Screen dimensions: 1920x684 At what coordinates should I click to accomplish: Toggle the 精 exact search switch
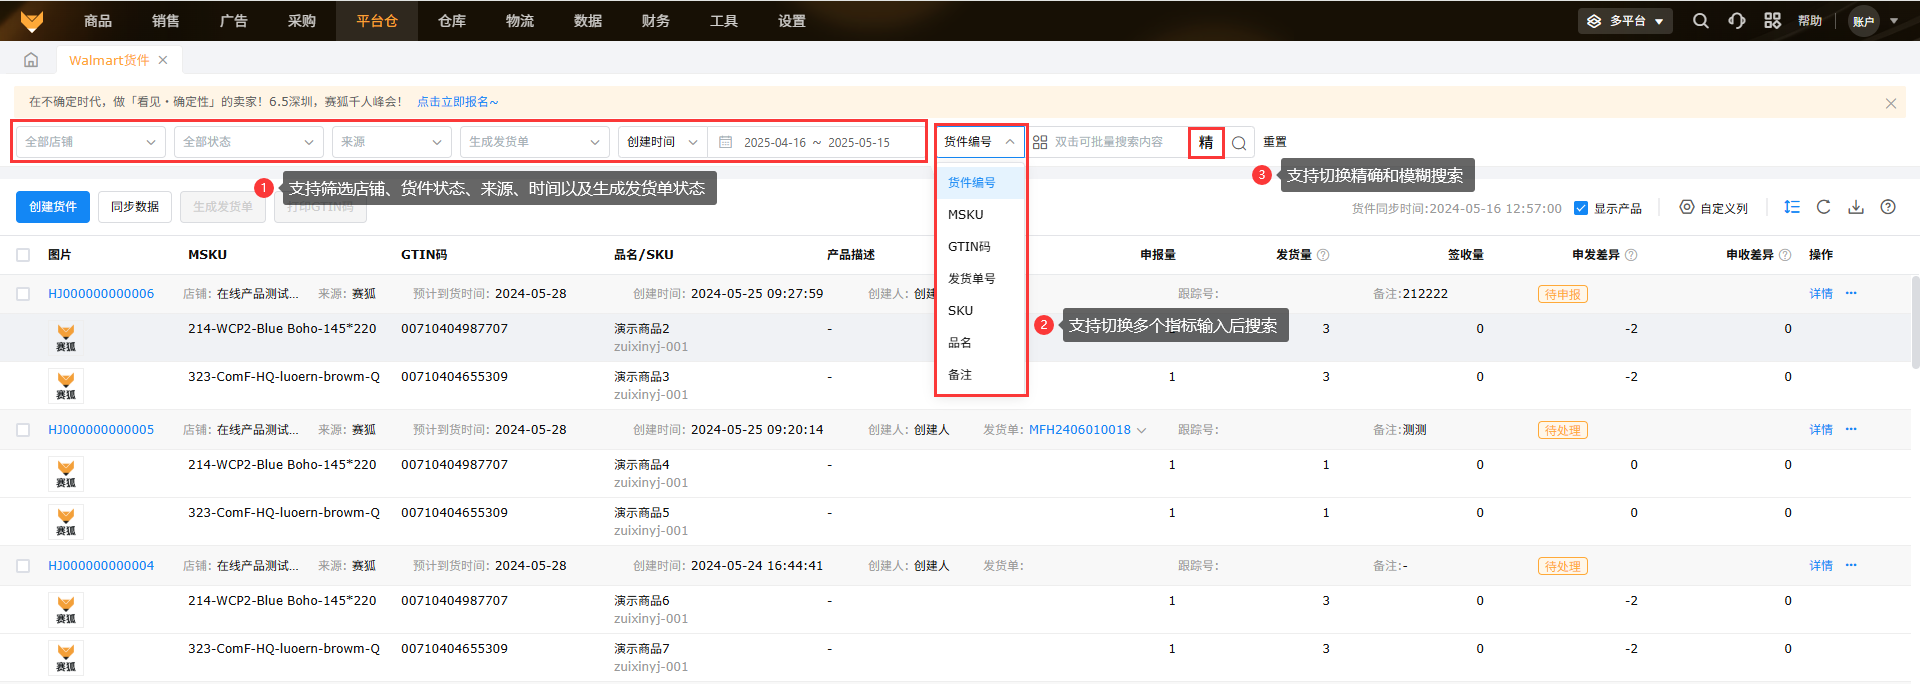1206,143
